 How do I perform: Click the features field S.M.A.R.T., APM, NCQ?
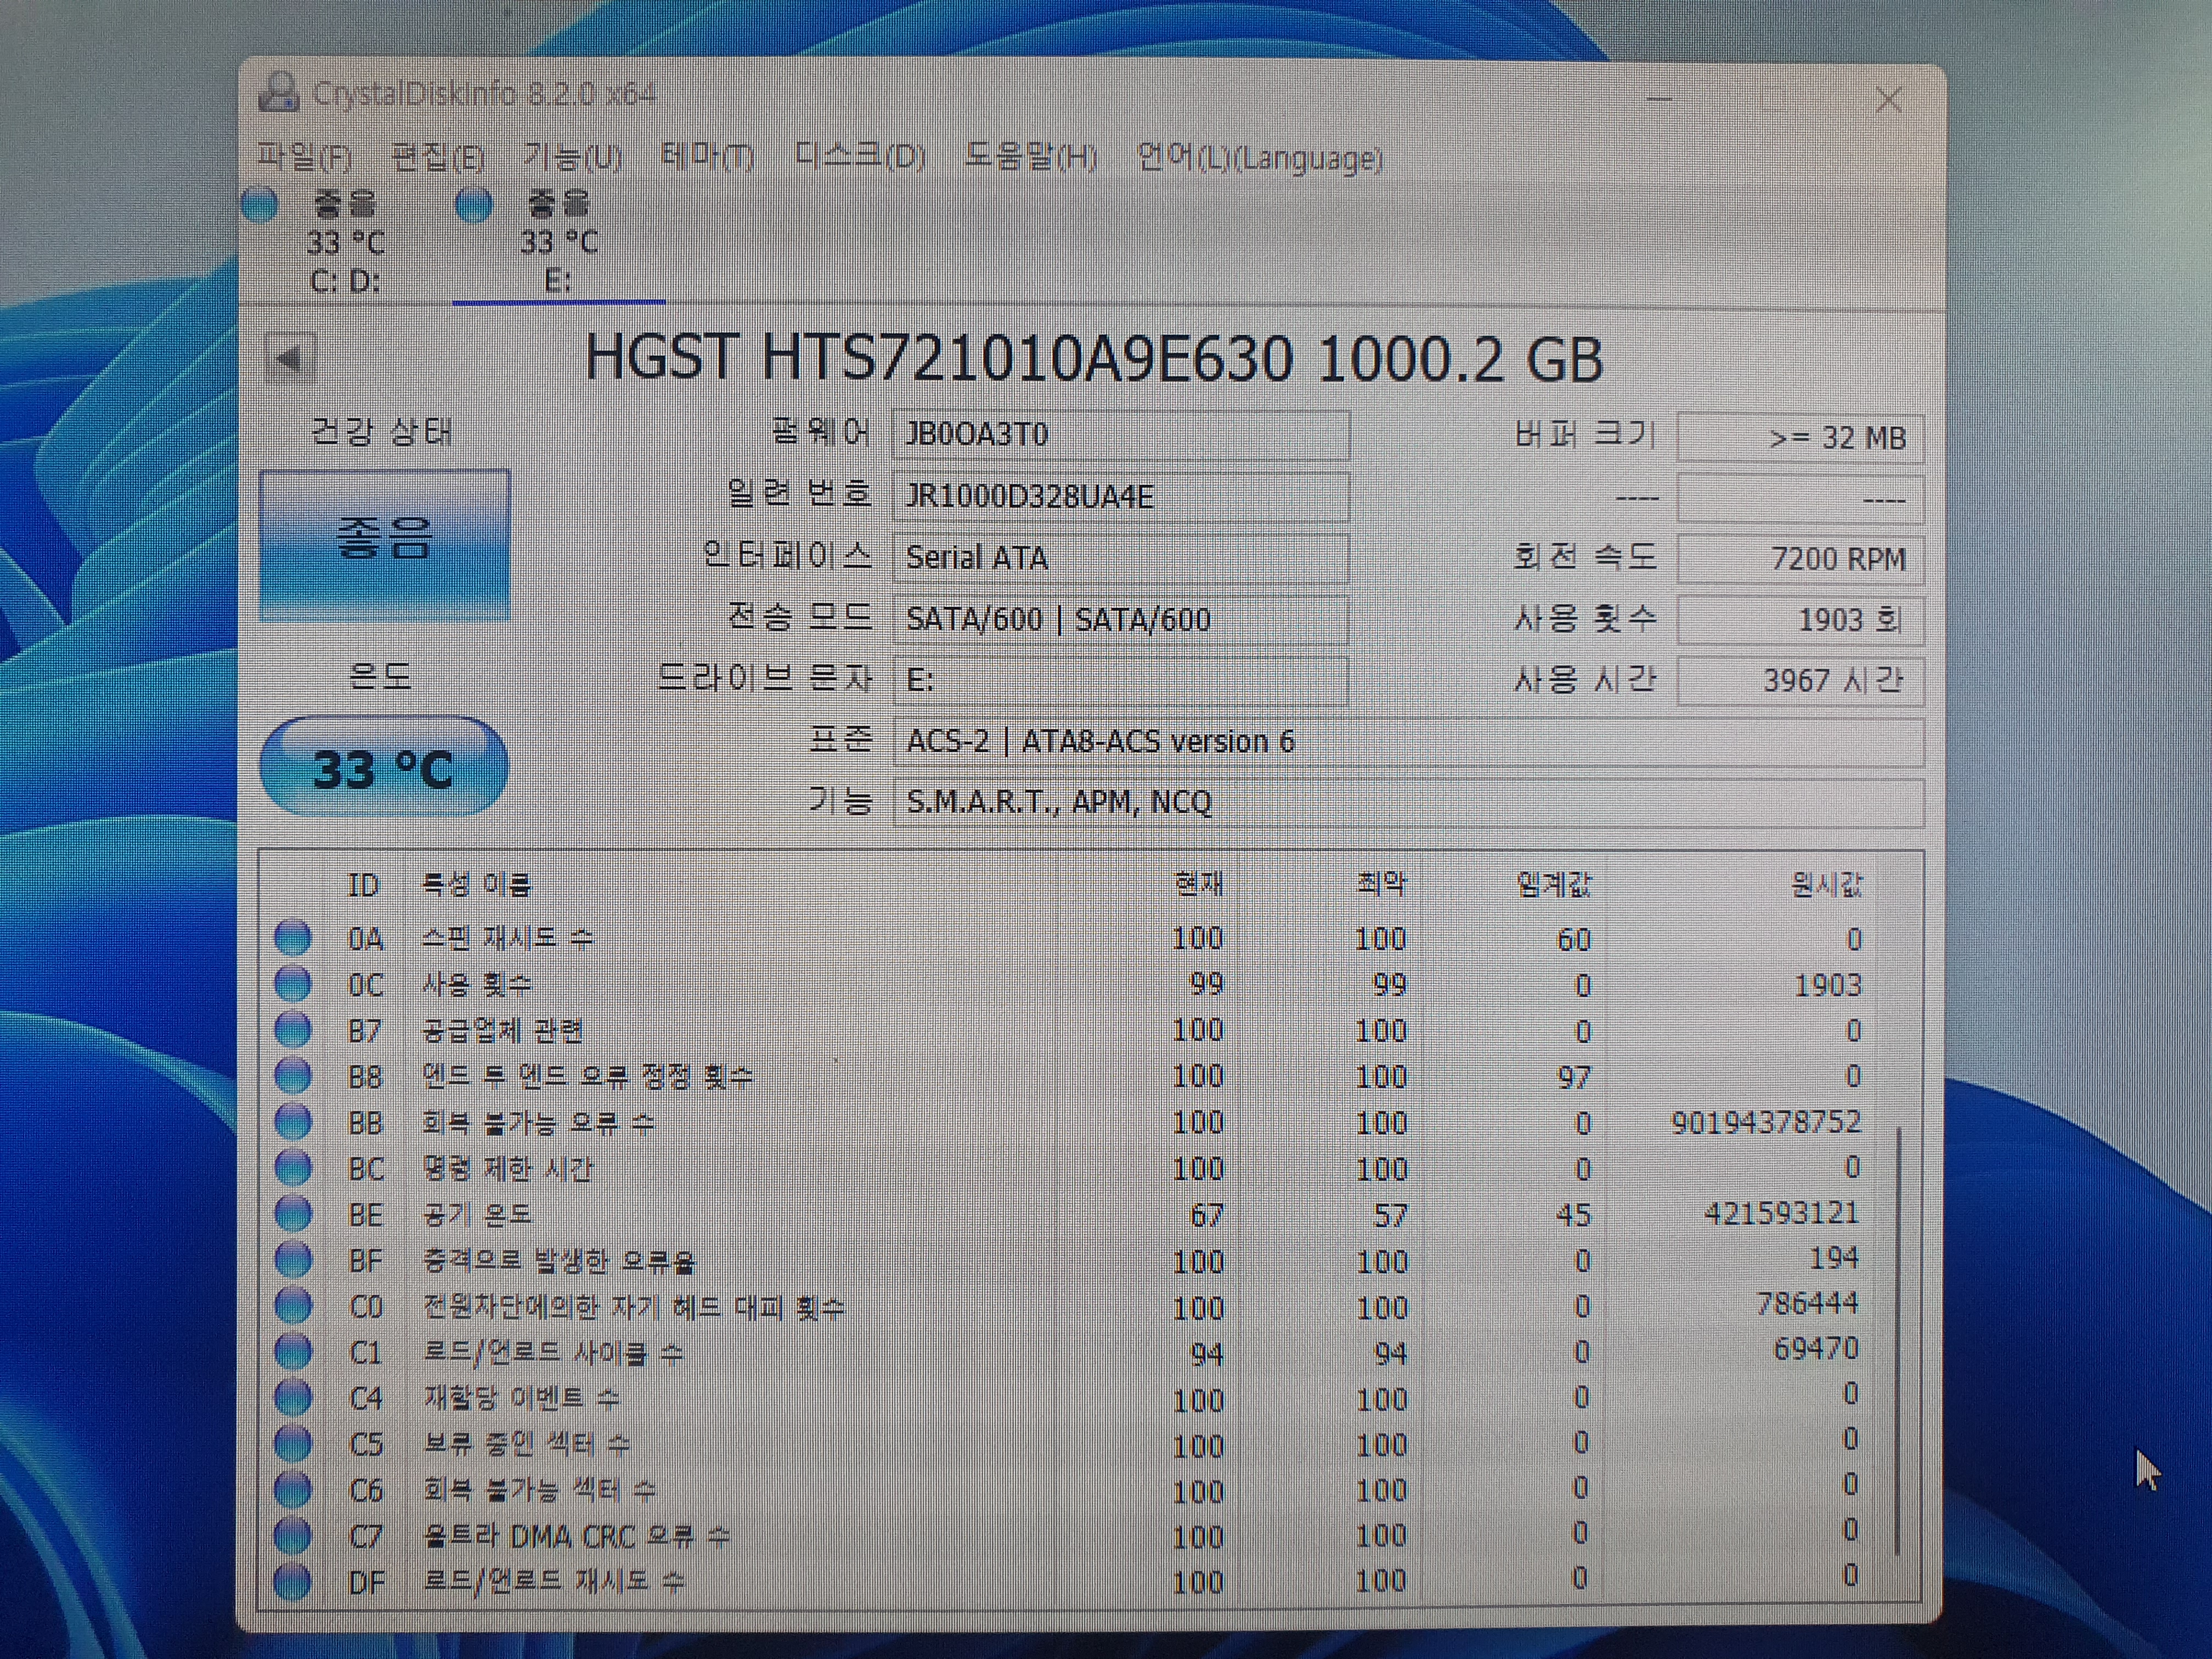coord(1408,803)
